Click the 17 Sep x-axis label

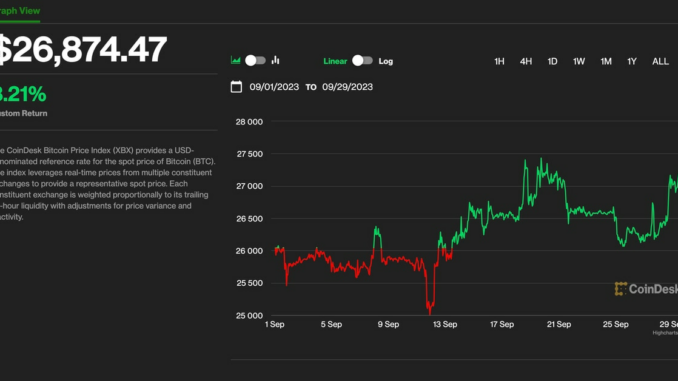click(502, 324)
